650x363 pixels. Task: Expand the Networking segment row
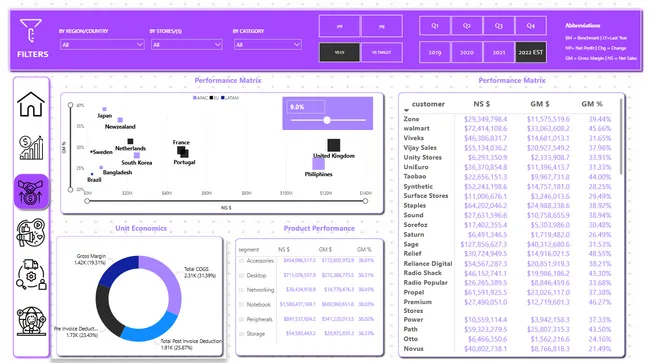point(241,290)
